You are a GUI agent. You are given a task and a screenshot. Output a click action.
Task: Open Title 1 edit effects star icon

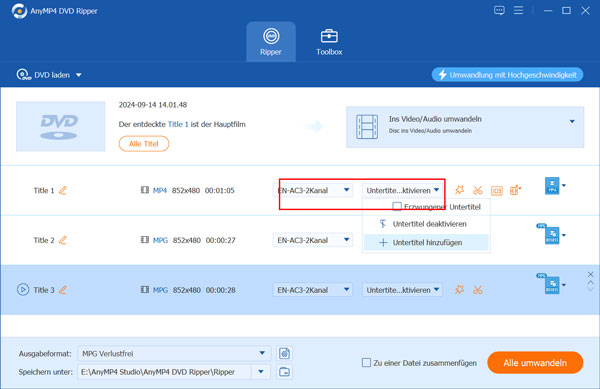(459, 190)
